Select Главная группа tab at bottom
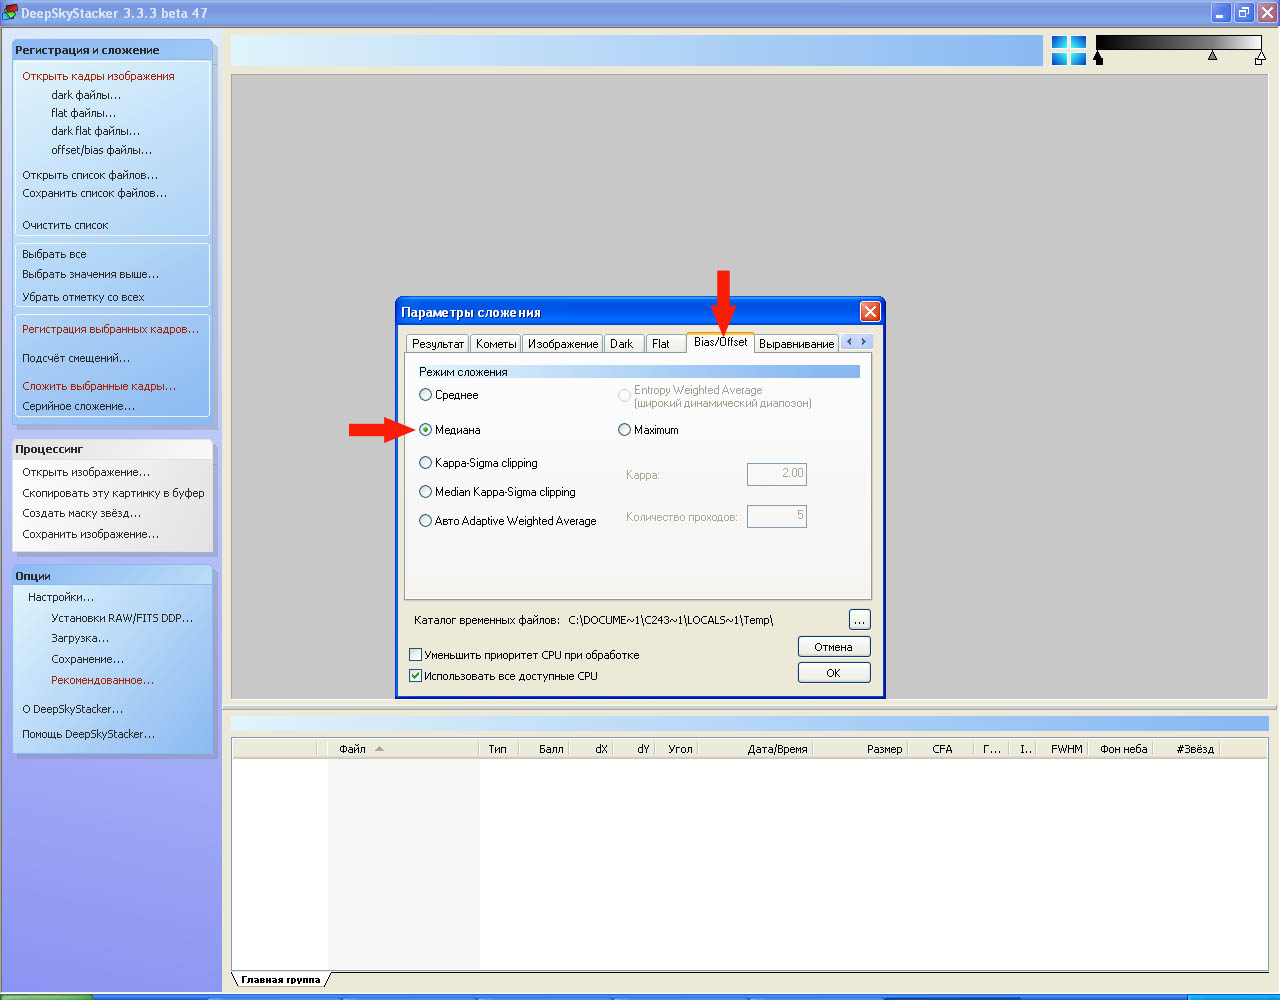1280x1000 pixels. tap(280, 980)
